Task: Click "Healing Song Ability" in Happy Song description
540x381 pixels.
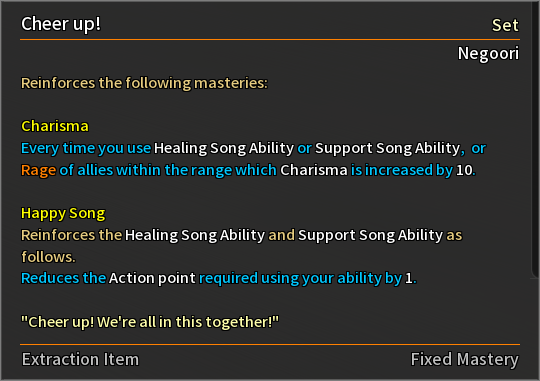Action: [195, 235]
